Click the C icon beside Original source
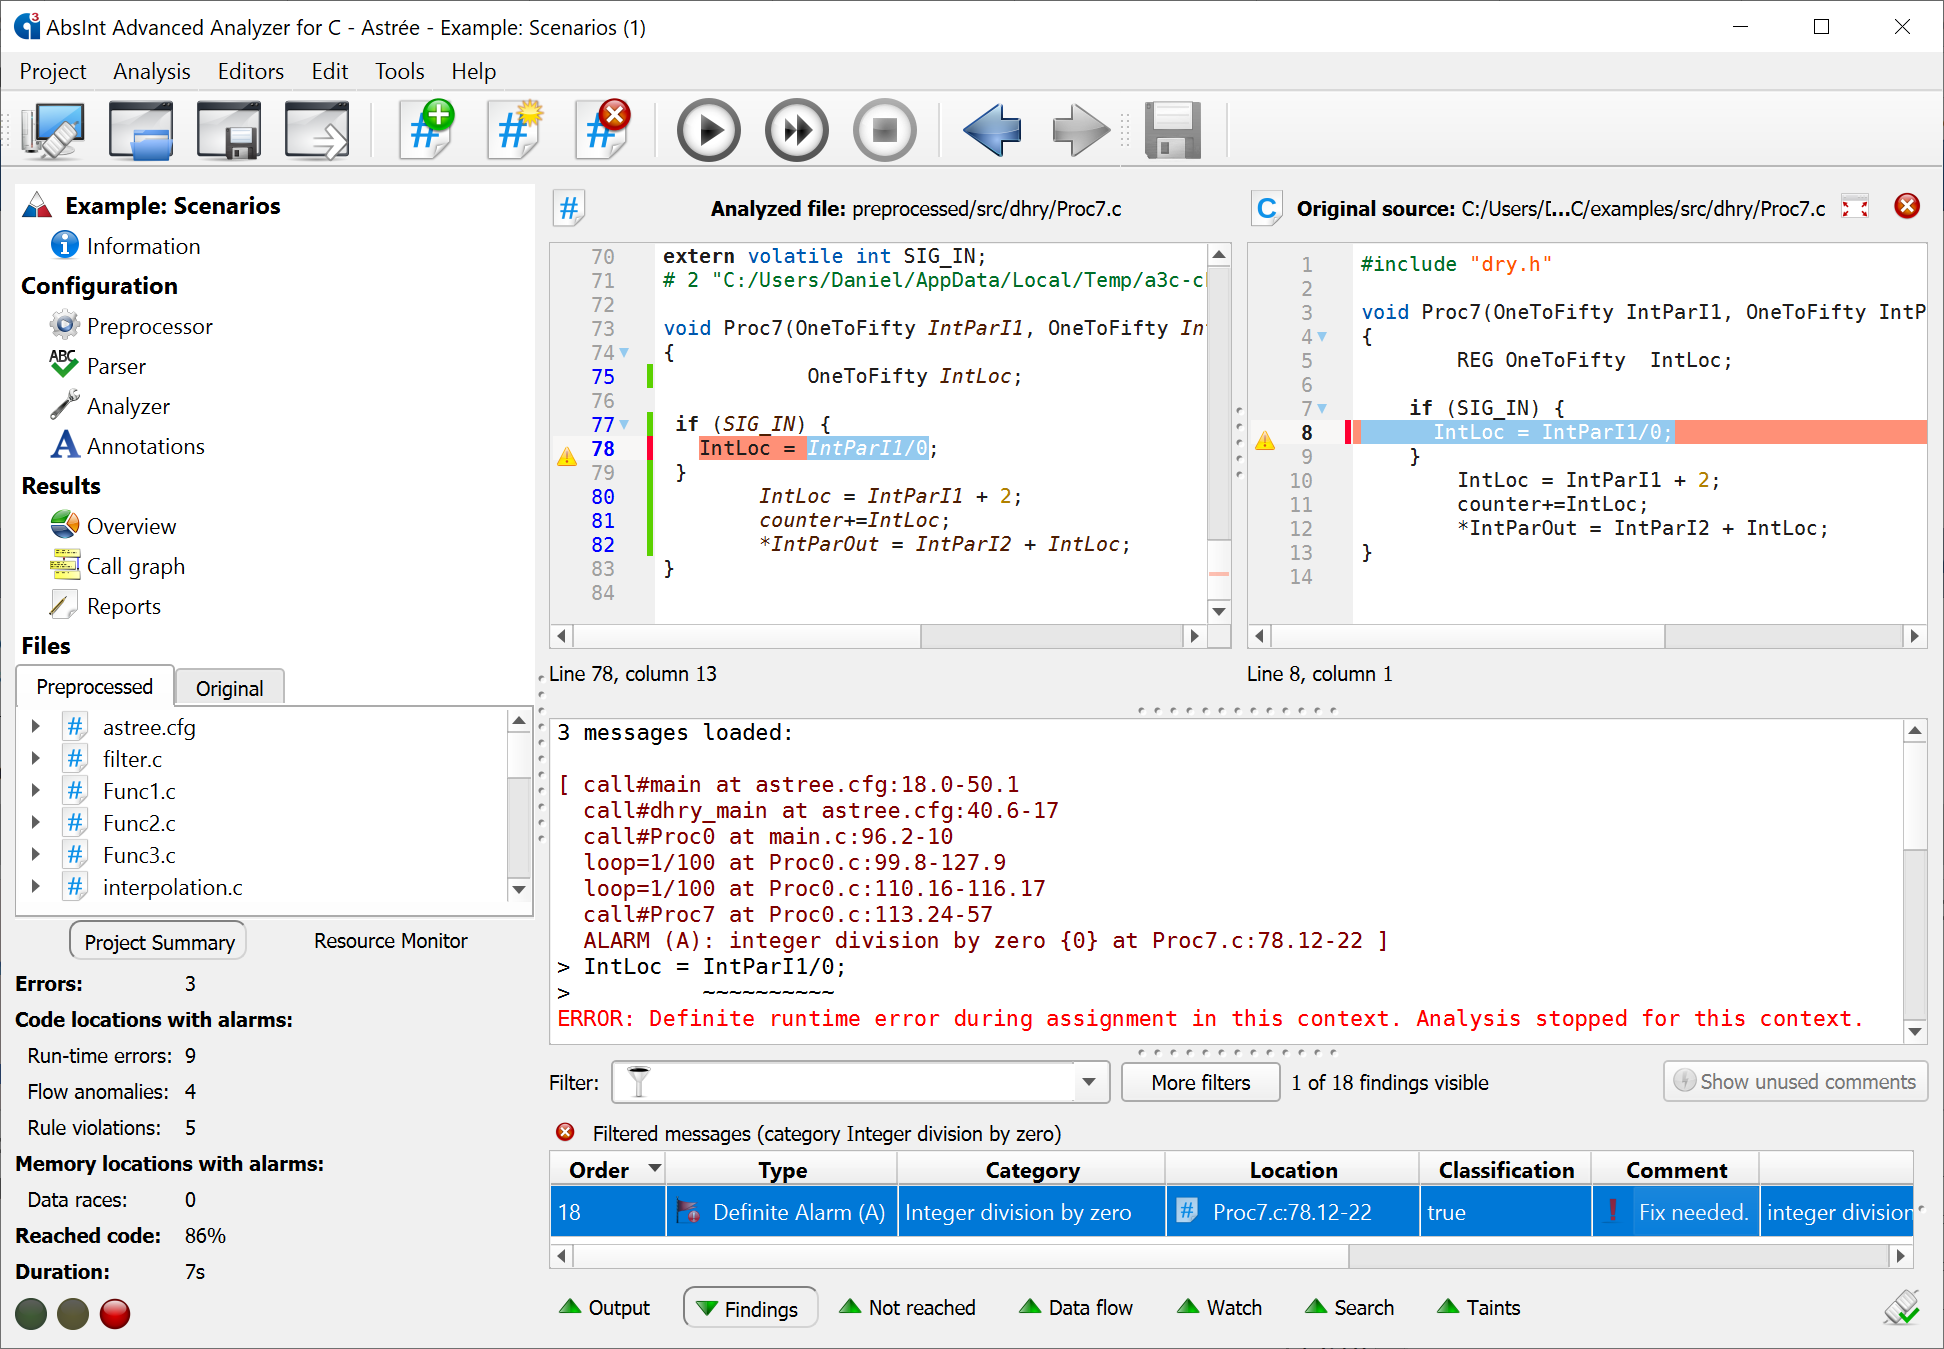The width and height of the screenshot is (1944, 1349). (1266, 208)
